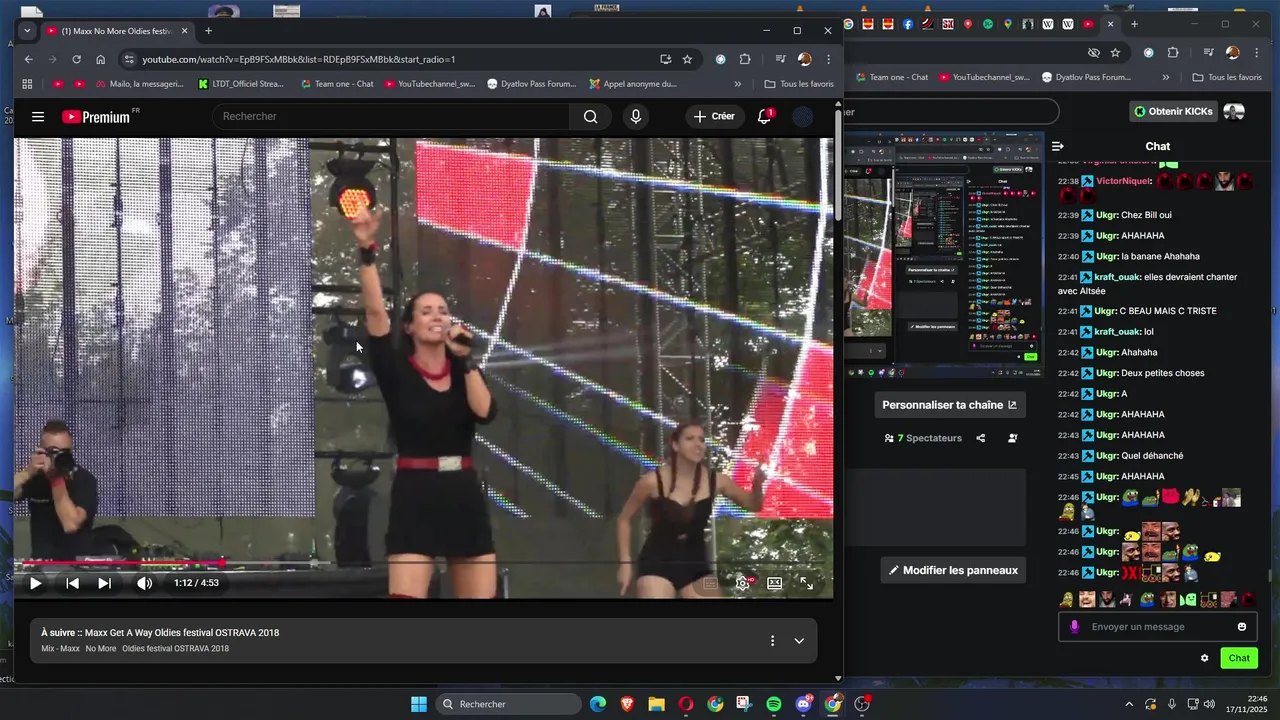This screenshot has width=1280, height=720.
Task: Open Tous les favoris folder, back window
Action: [1227, 77]
